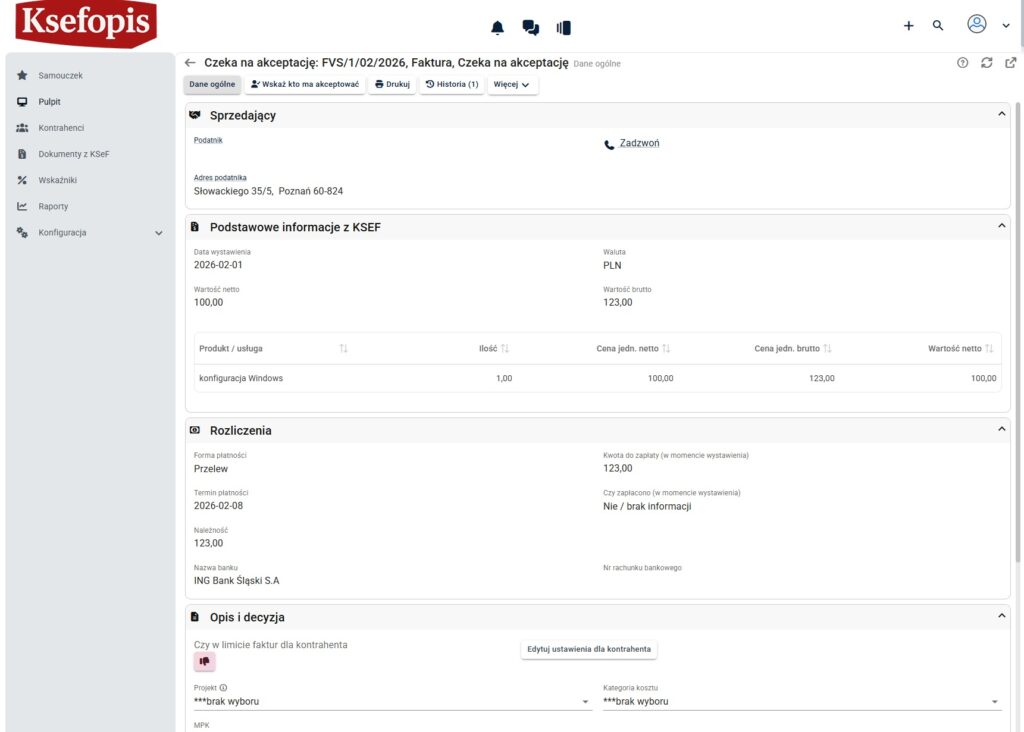Click Edytuj ustawienia dla kontrahenta button
Image resolution: width=1024 pixels, height=732 pixels.
[x=588, y=649]
